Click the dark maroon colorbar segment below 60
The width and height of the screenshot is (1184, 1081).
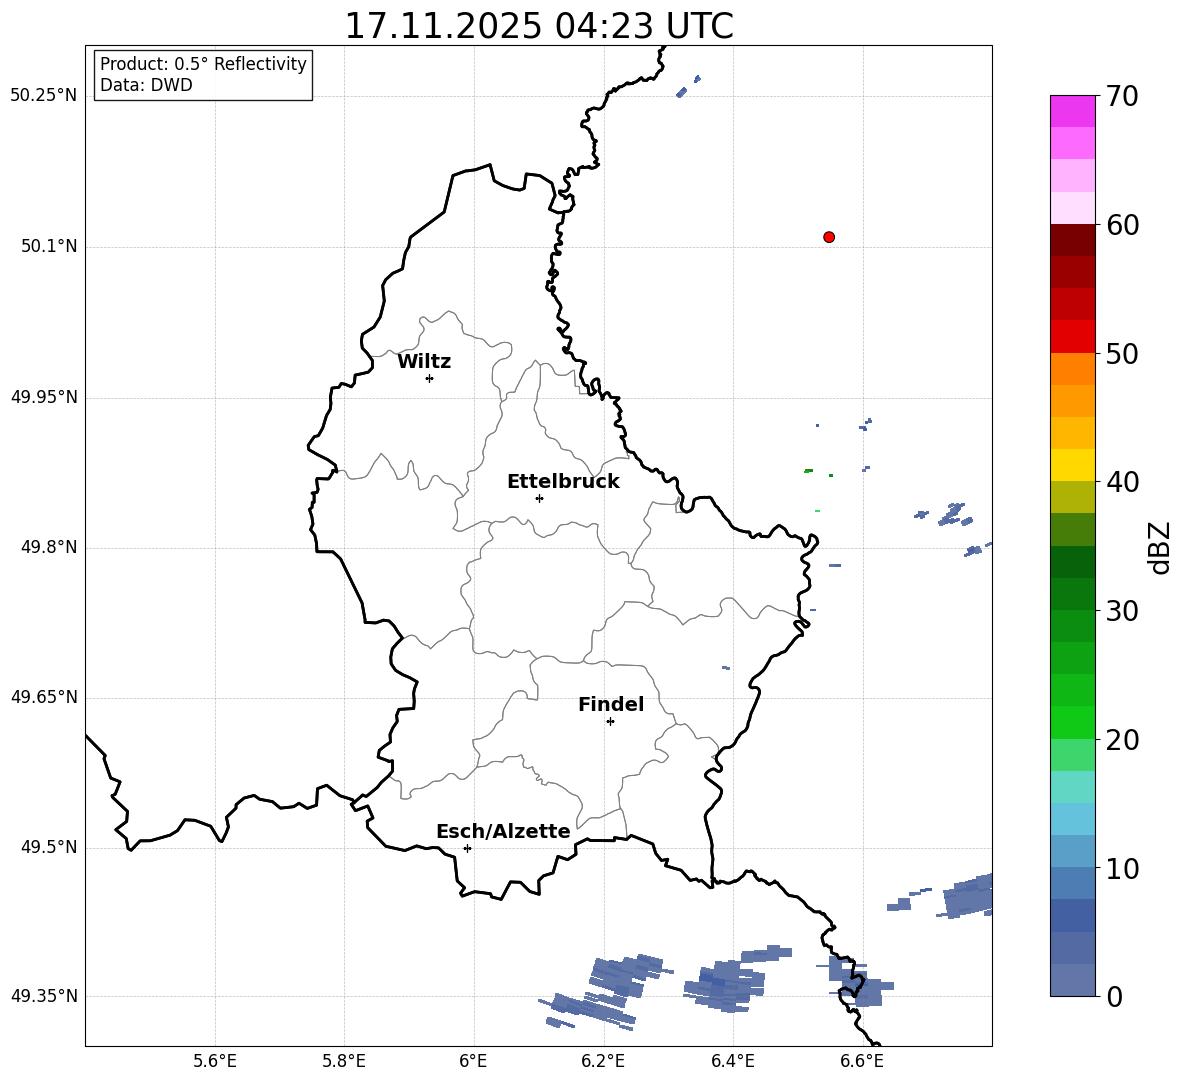[x=1072, y=240]
